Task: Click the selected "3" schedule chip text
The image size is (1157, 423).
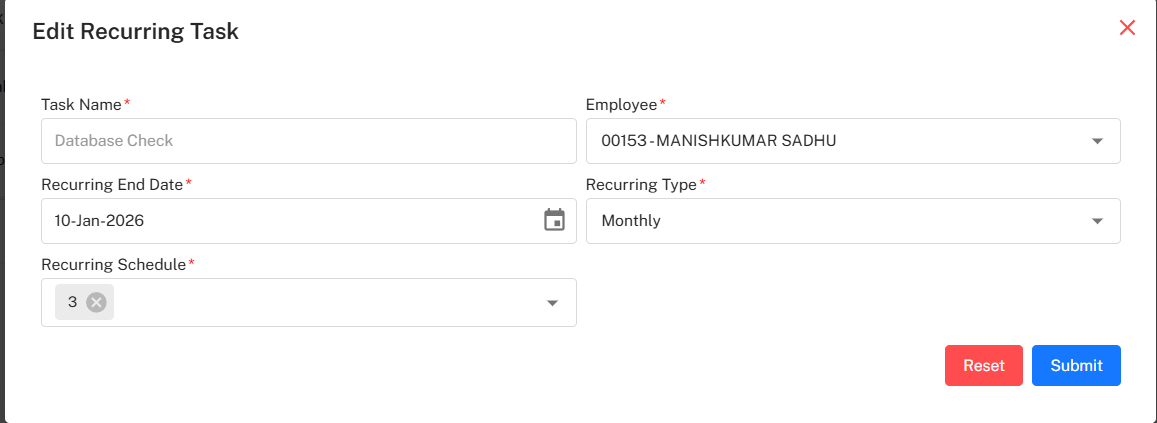Action: [72, 302]
